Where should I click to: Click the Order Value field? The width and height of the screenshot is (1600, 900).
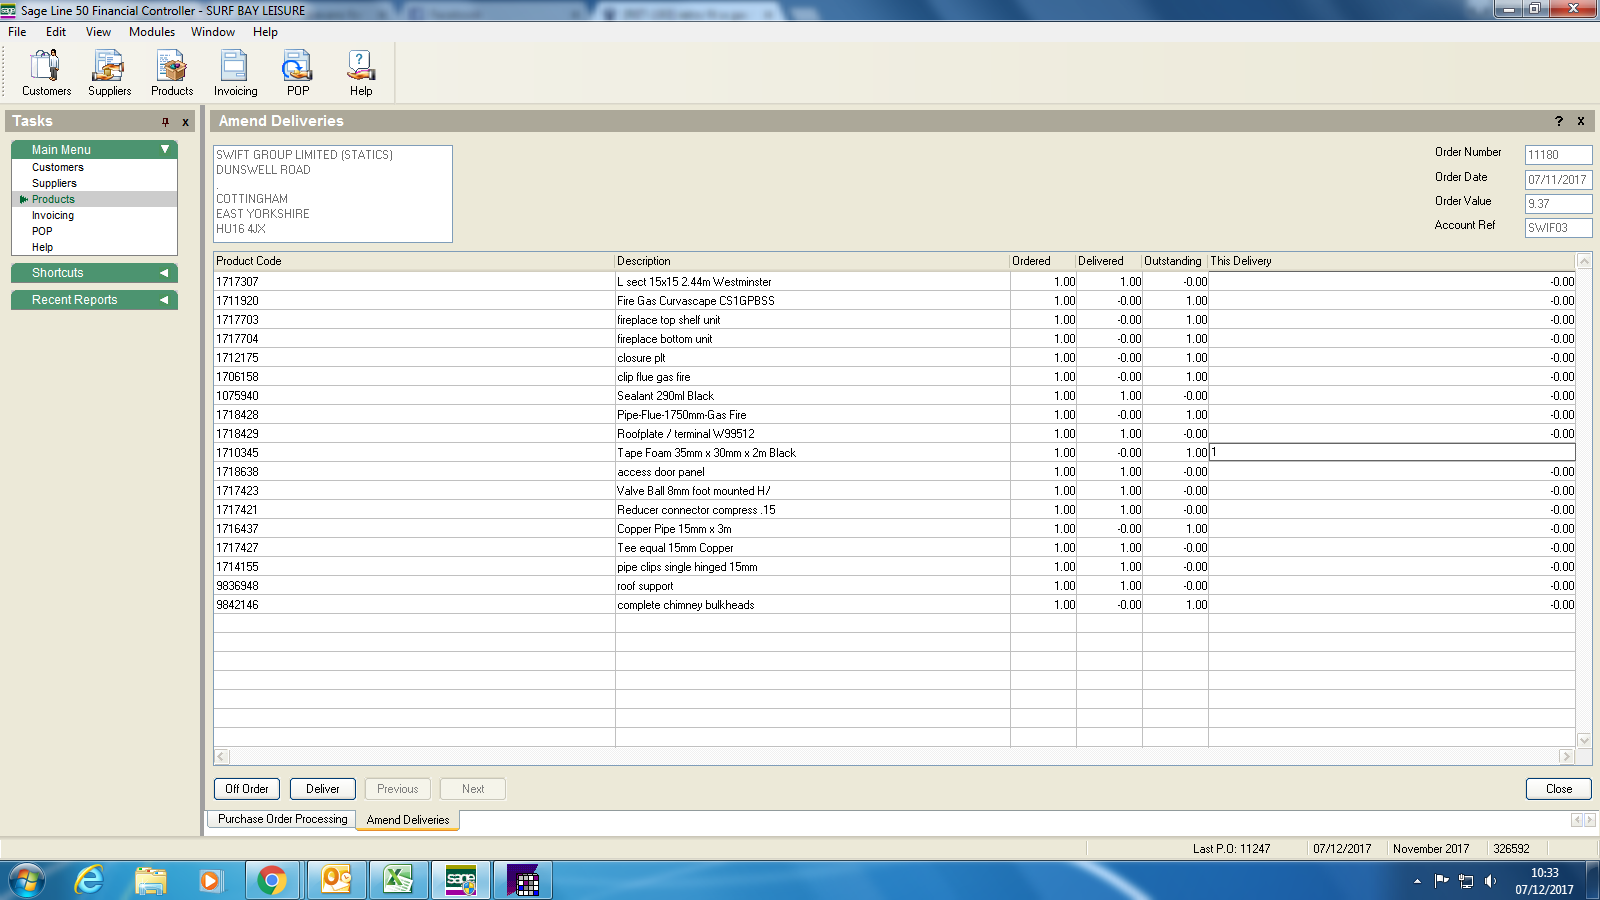1558,204
